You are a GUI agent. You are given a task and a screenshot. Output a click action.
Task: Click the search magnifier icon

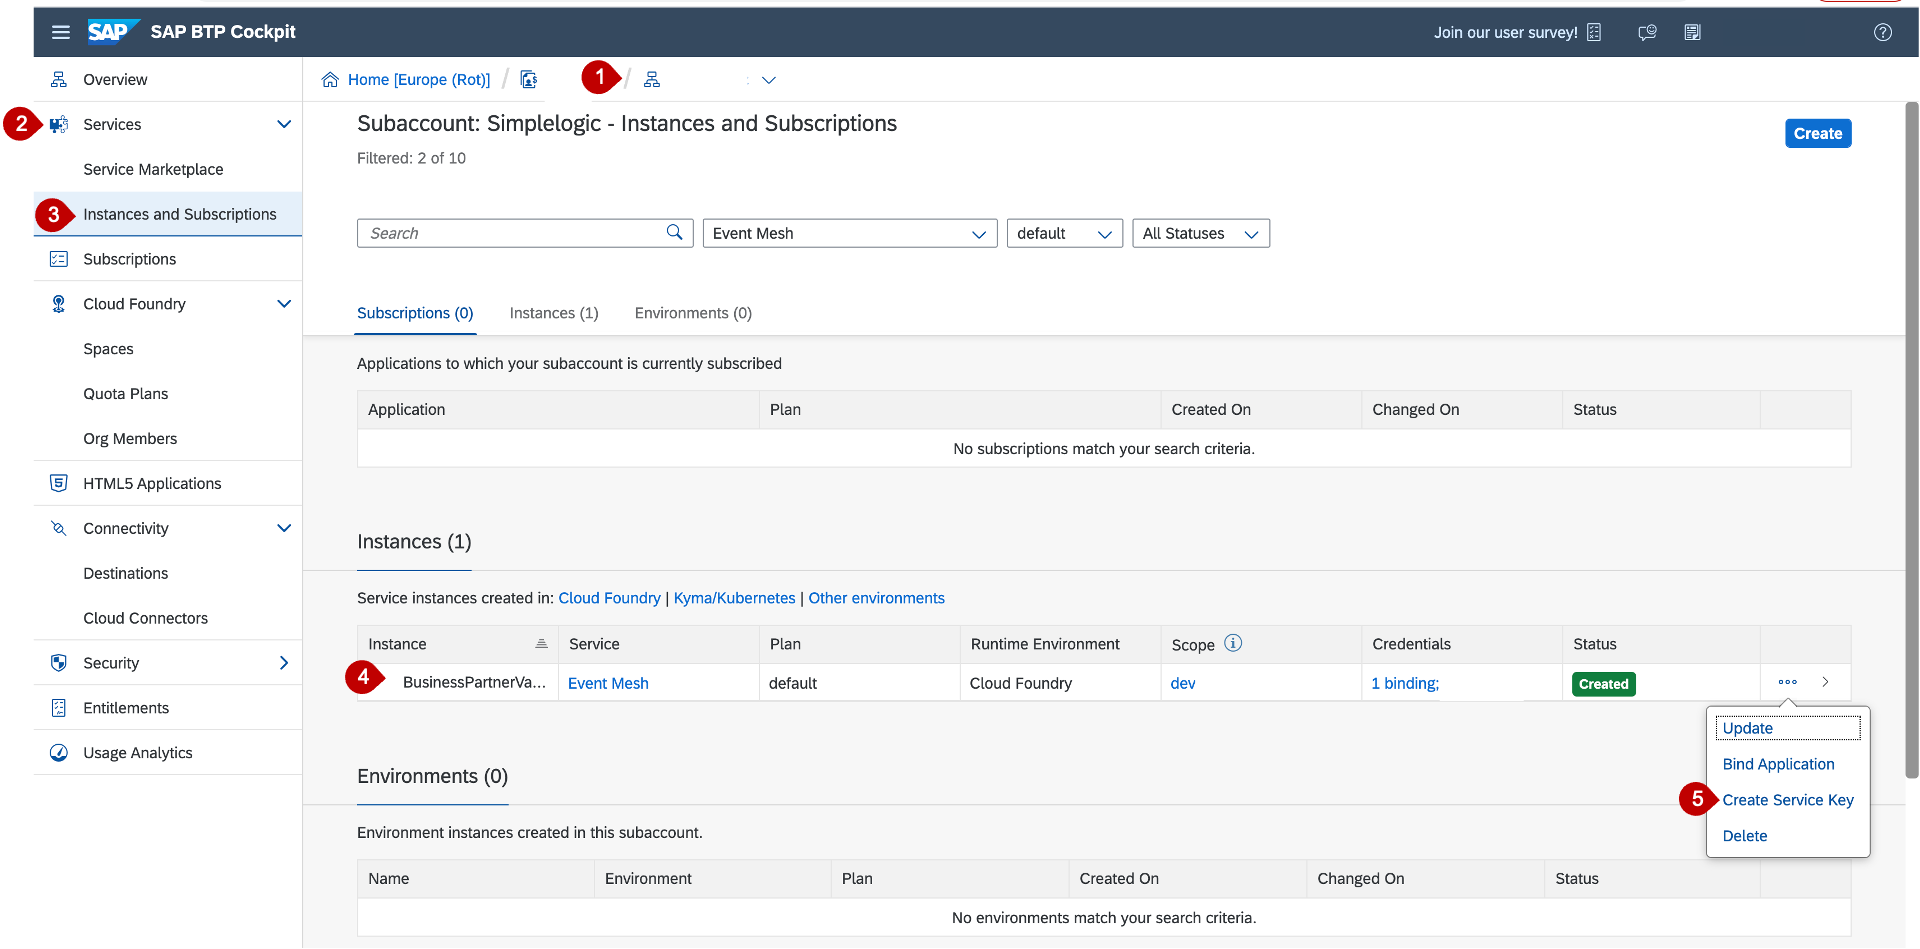point(675,232)
